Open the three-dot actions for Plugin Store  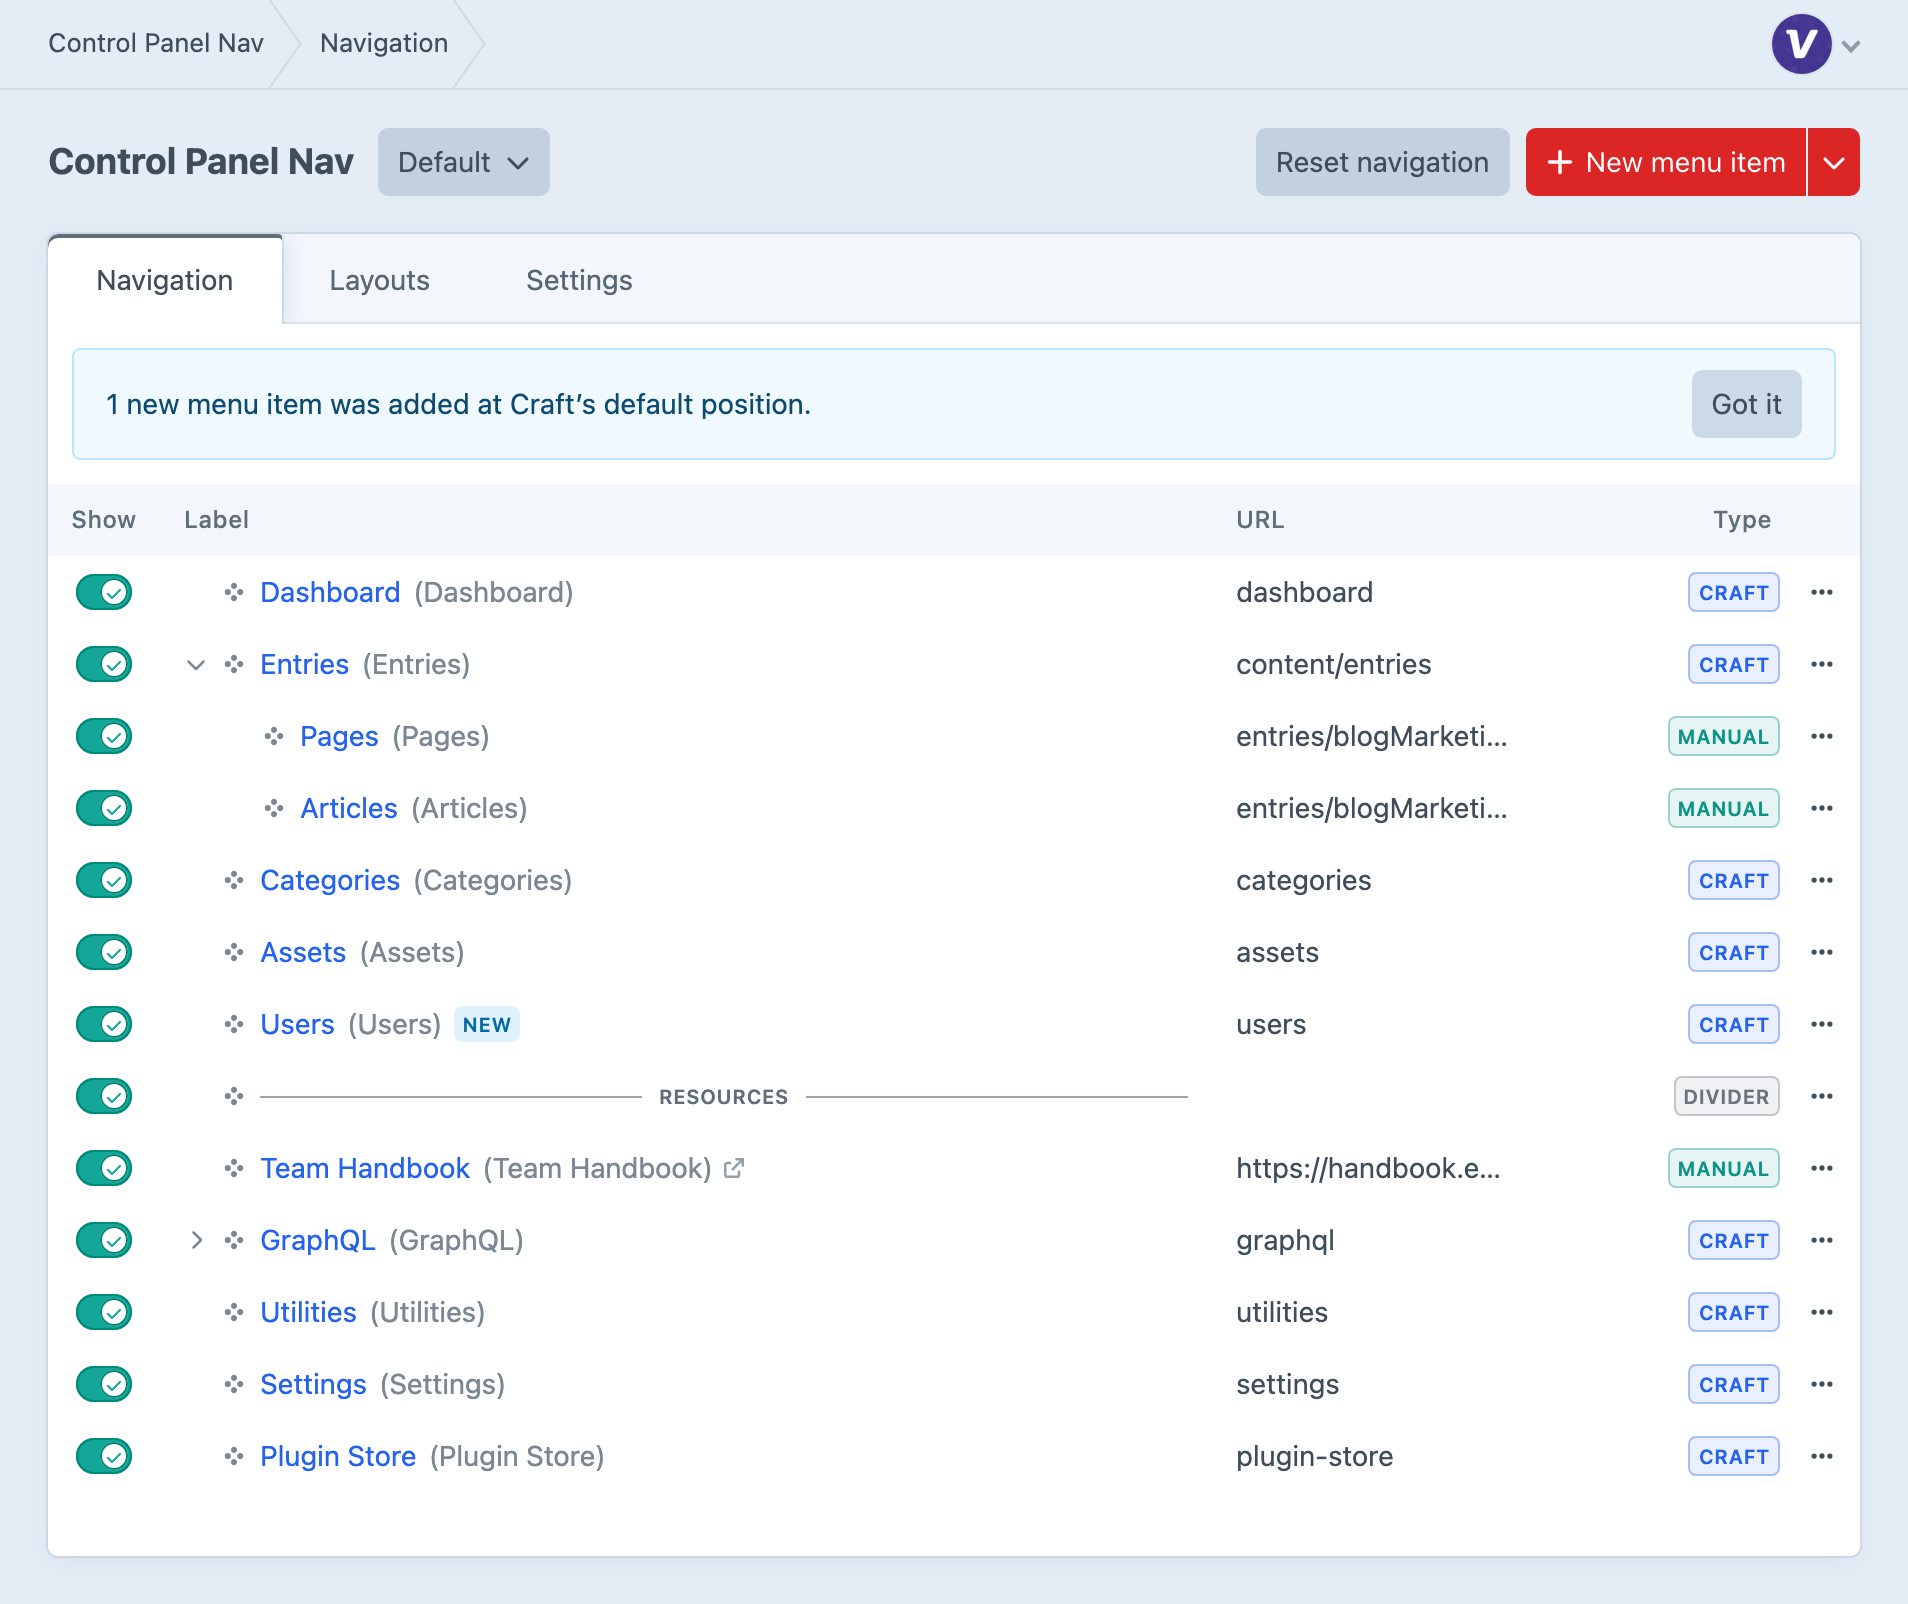pos(1821,1456)
